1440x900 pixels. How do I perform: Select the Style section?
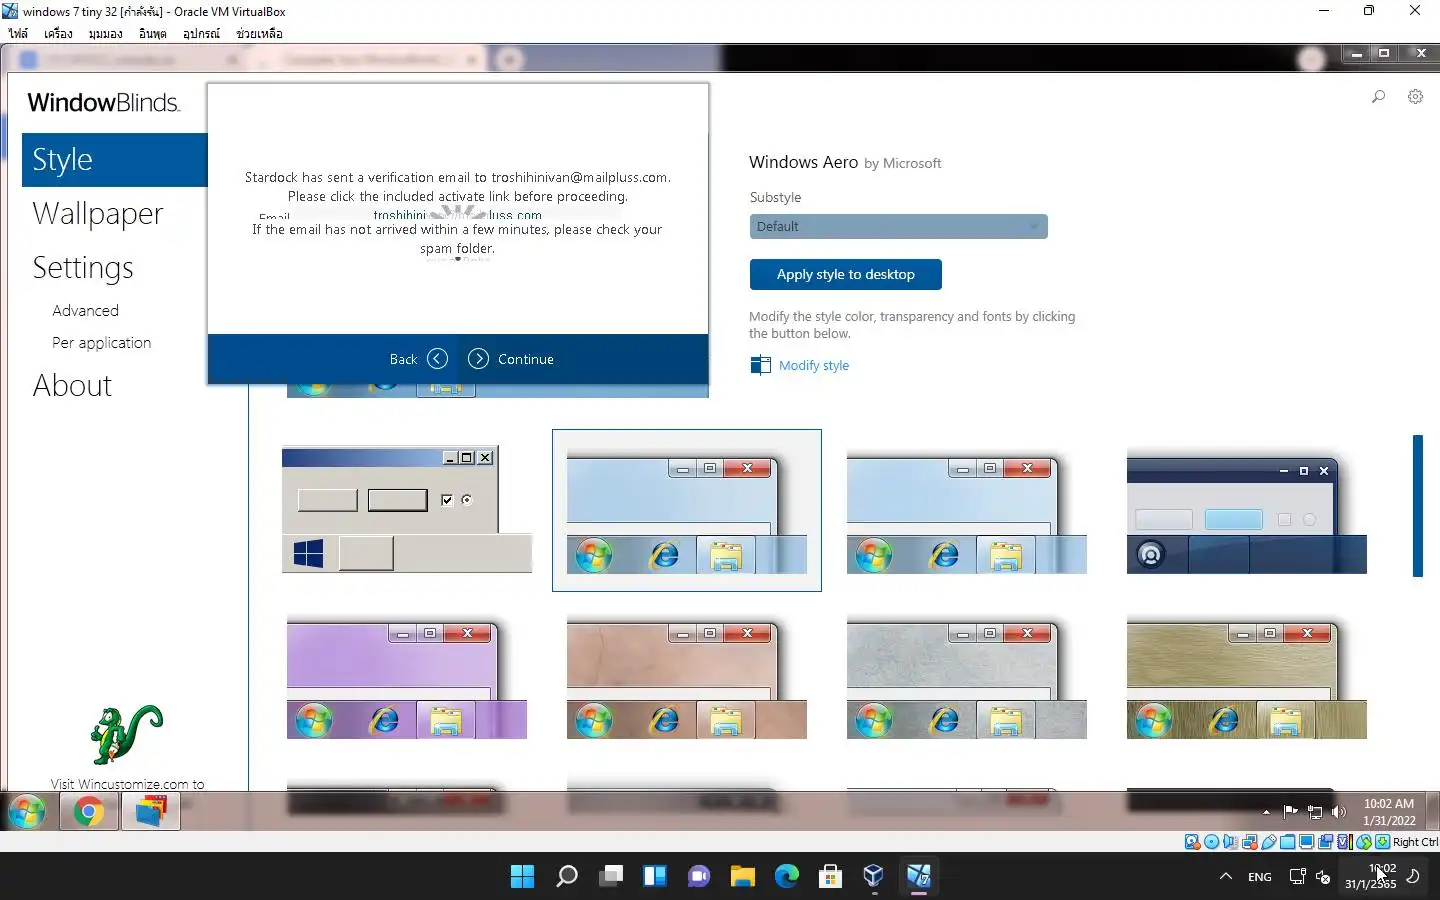tap(114, 160)
